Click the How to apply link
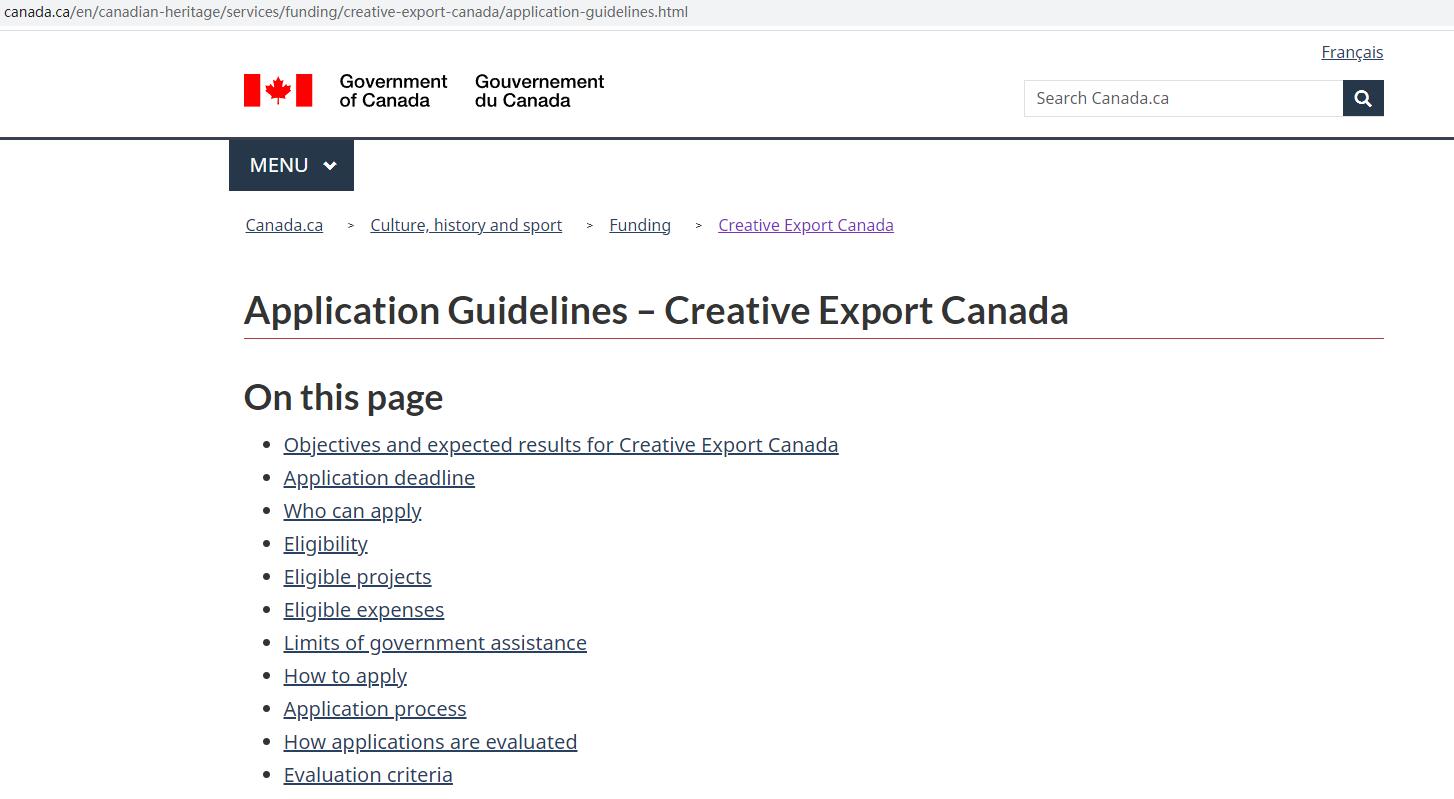The image size is (1454, 799). [345, 676]
